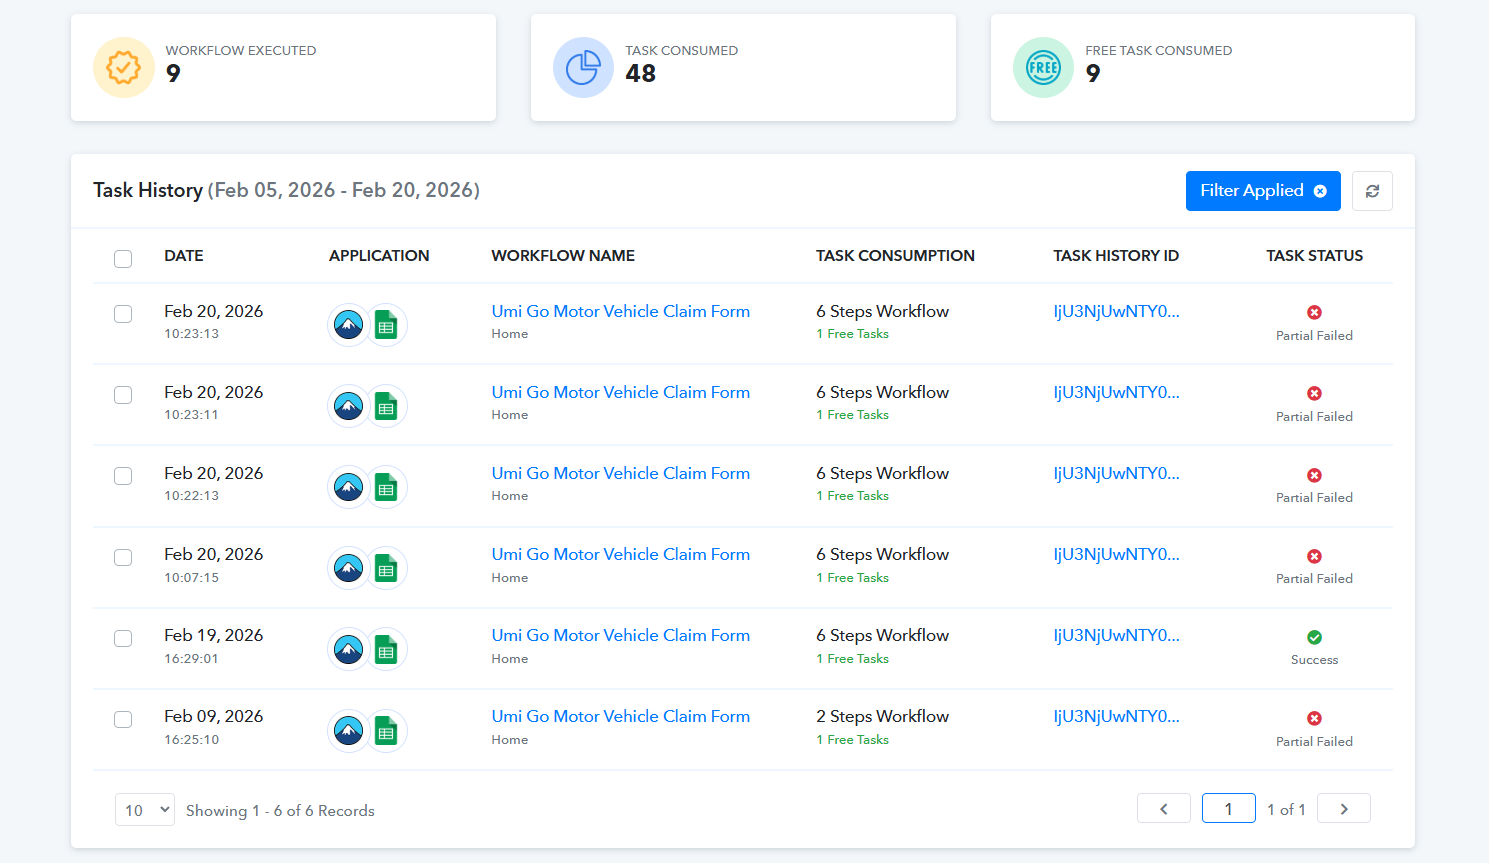The width and height of the screenshot is (1489, 863).
Task: Check the Feb 09, 2026 row checkbox
Action: coord(123,719)
